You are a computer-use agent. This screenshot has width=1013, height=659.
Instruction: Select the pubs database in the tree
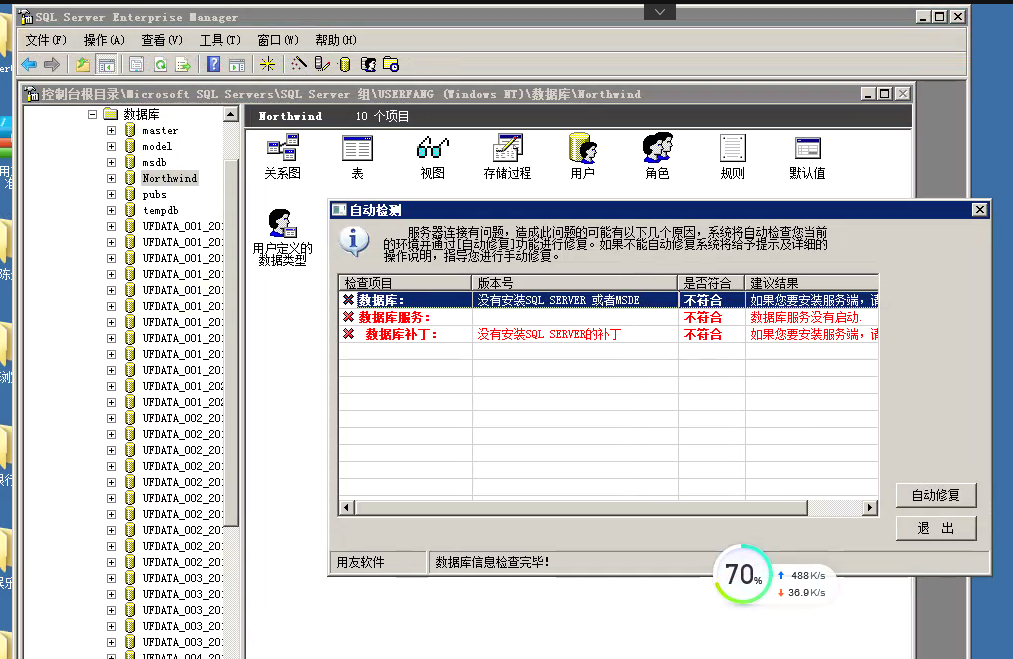coord(154,194)
